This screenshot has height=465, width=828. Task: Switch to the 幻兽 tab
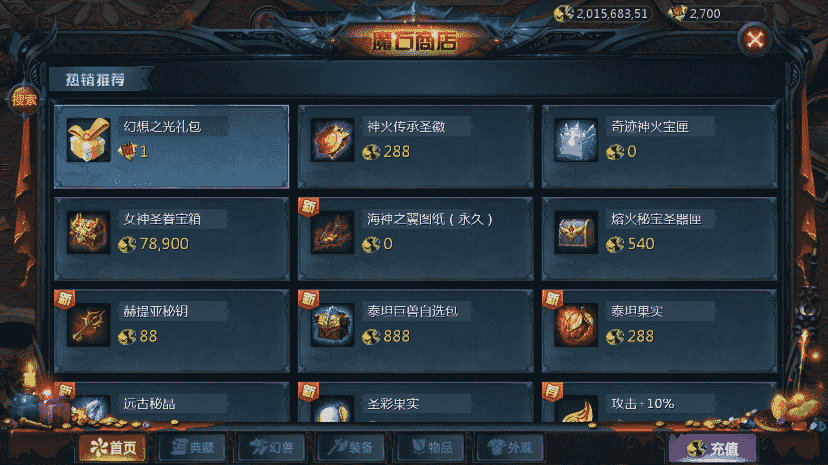tap(271, 448)
